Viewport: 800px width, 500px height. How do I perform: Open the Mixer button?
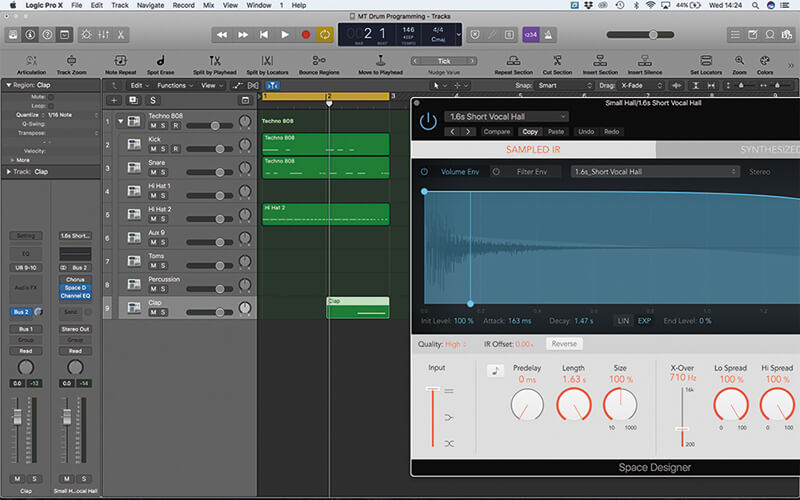(x=104, y=35)
